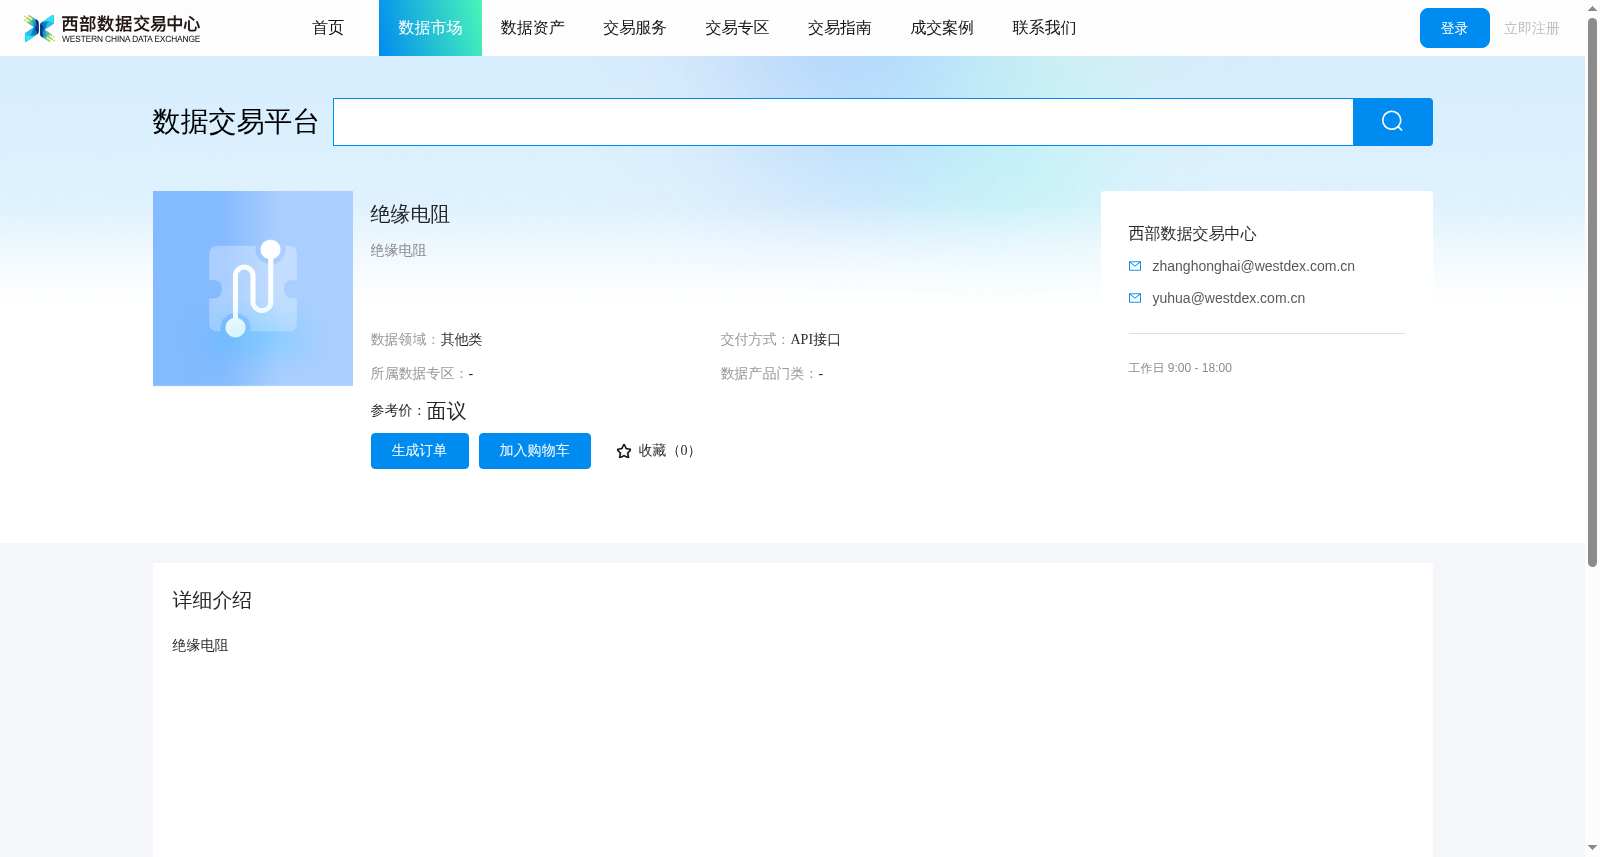Click the 登录 button

1455,28
